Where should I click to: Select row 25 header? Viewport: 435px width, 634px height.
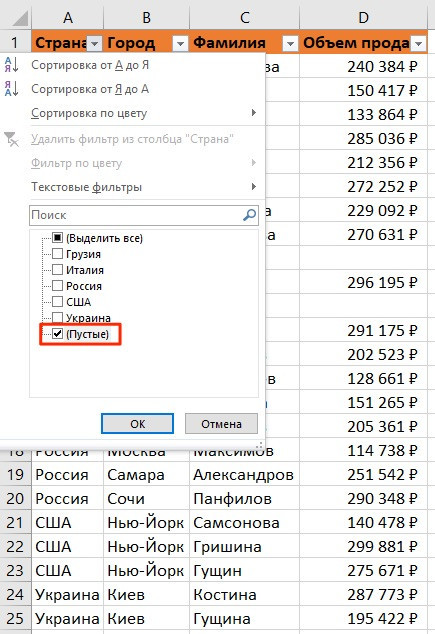tap(15, 618)
